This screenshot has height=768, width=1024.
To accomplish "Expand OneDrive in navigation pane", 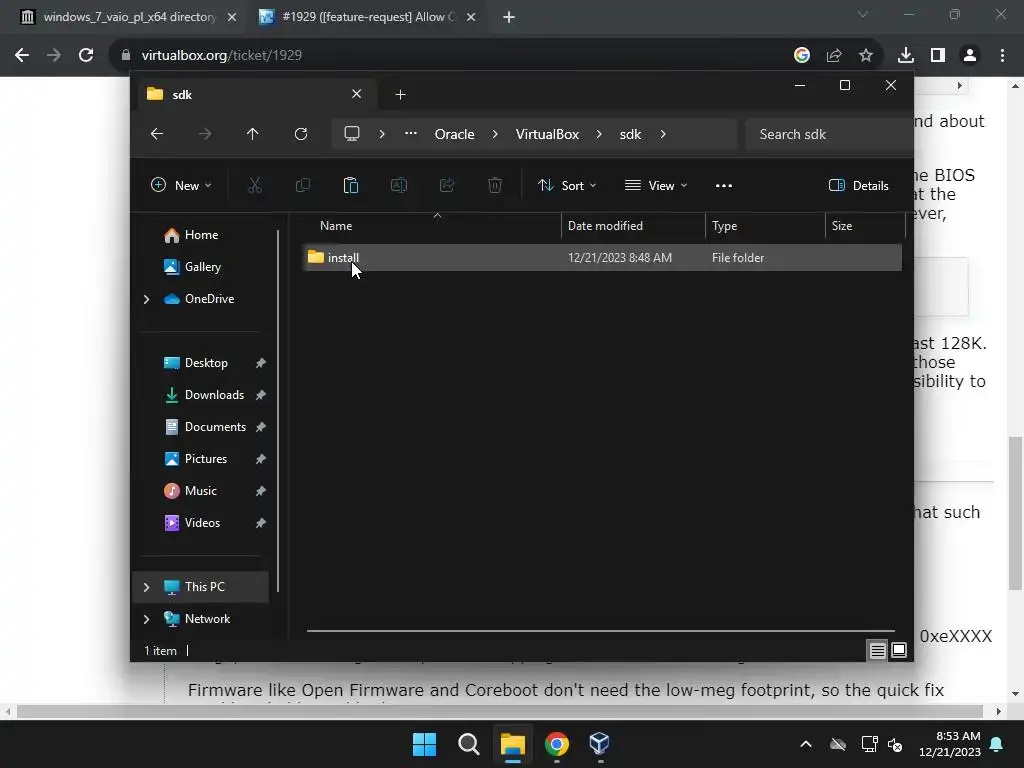I will tap(146, 299).
